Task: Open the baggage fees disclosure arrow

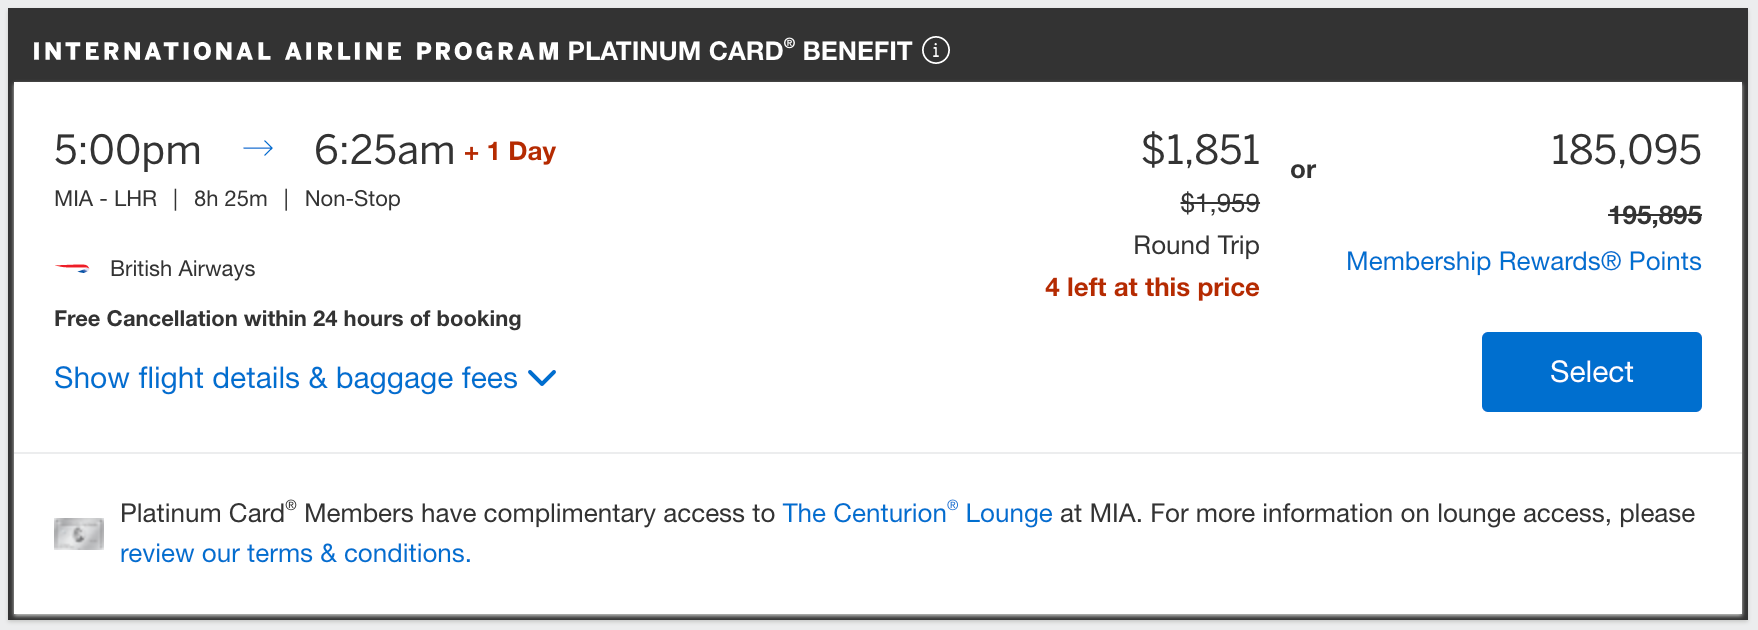Action: (x=542, y=379)
